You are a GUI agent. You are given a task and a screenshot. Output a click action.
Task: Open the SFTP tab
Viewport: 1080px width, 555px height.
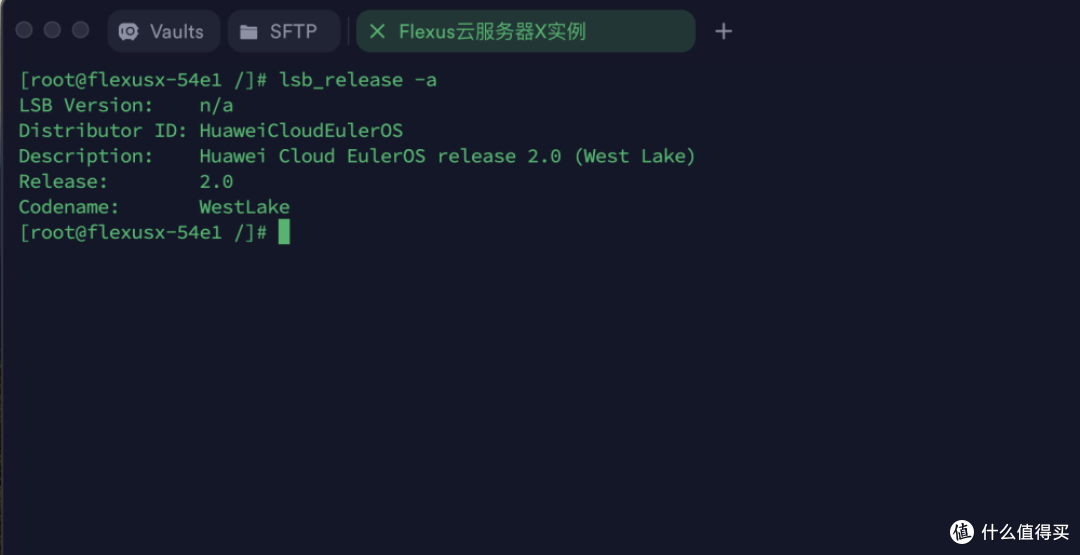[x=283, y=32]
